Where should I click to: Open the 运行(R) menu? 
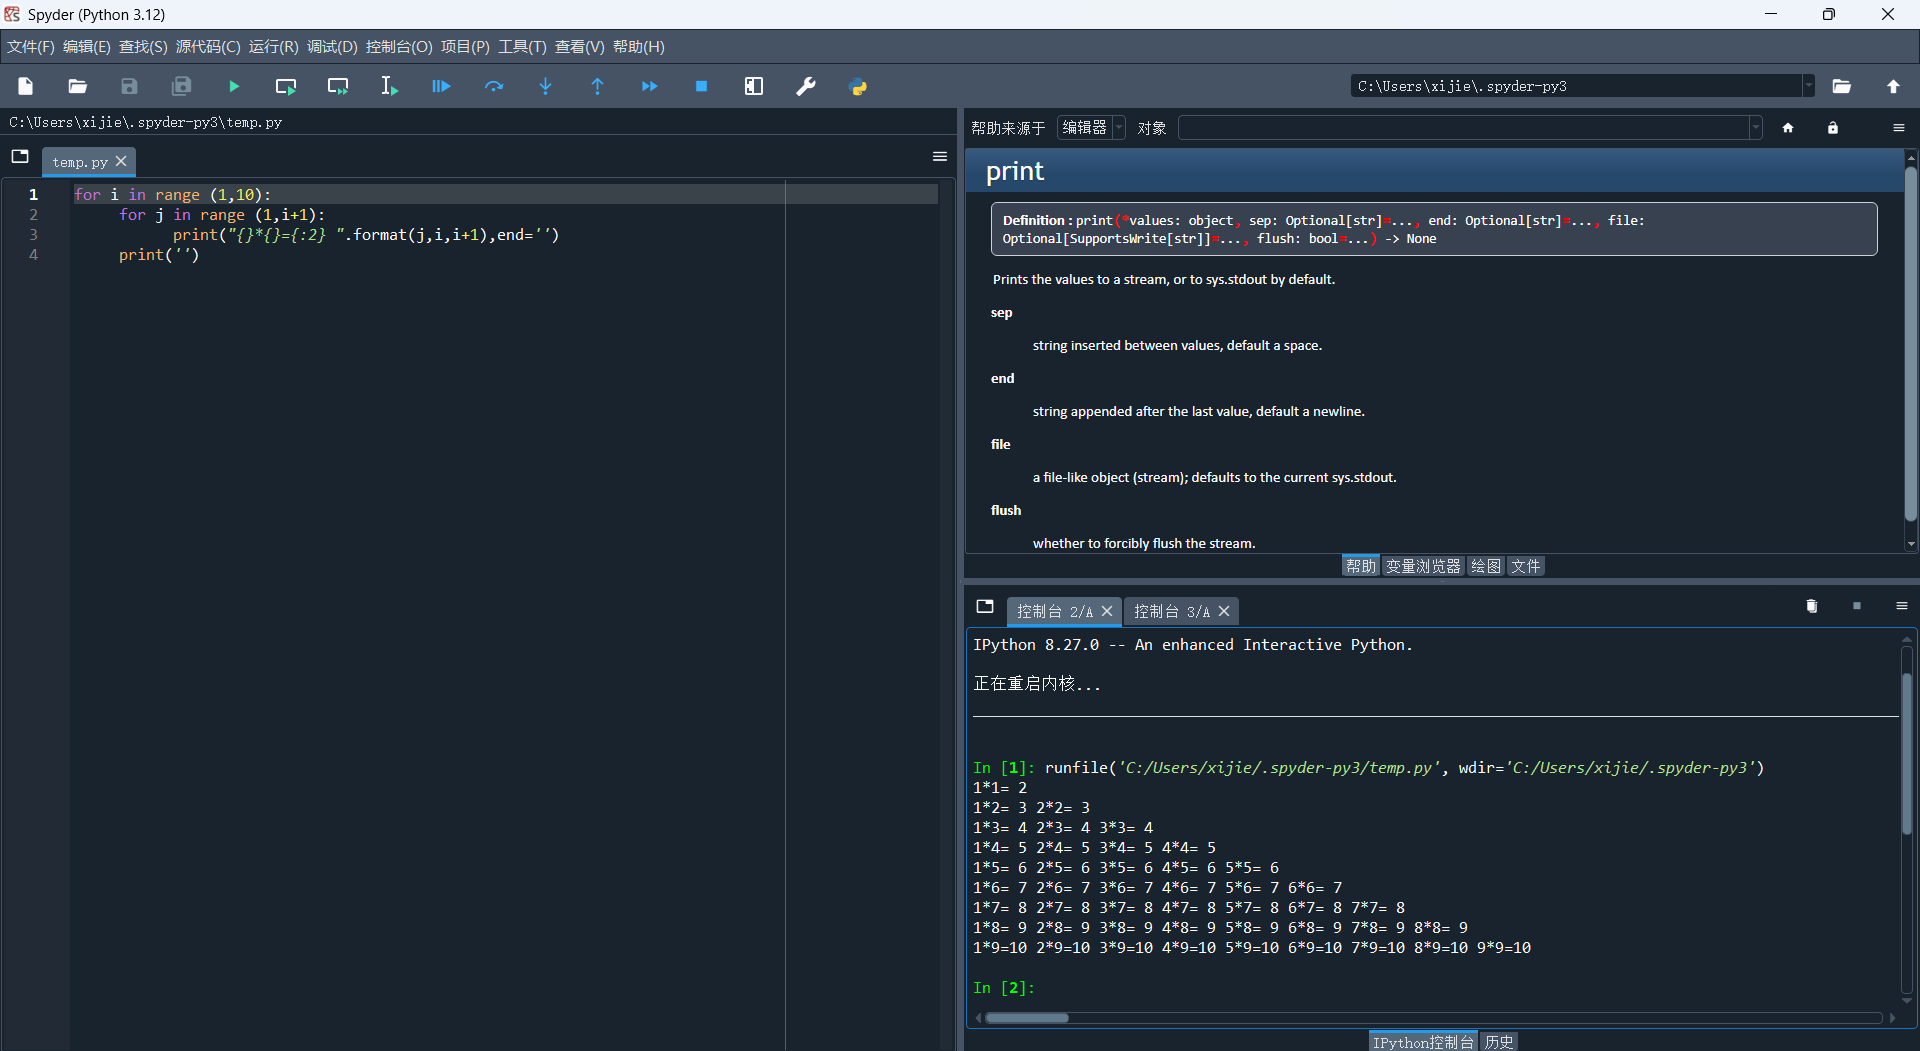(273, 47)
